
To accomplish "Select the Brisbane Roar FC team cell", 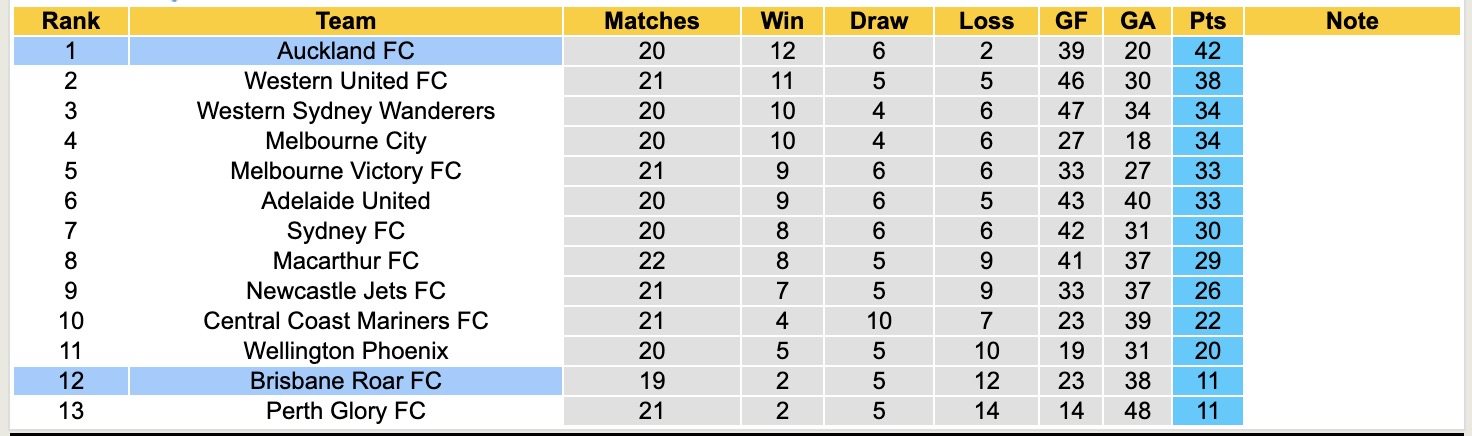I will (x=345, y=381).
